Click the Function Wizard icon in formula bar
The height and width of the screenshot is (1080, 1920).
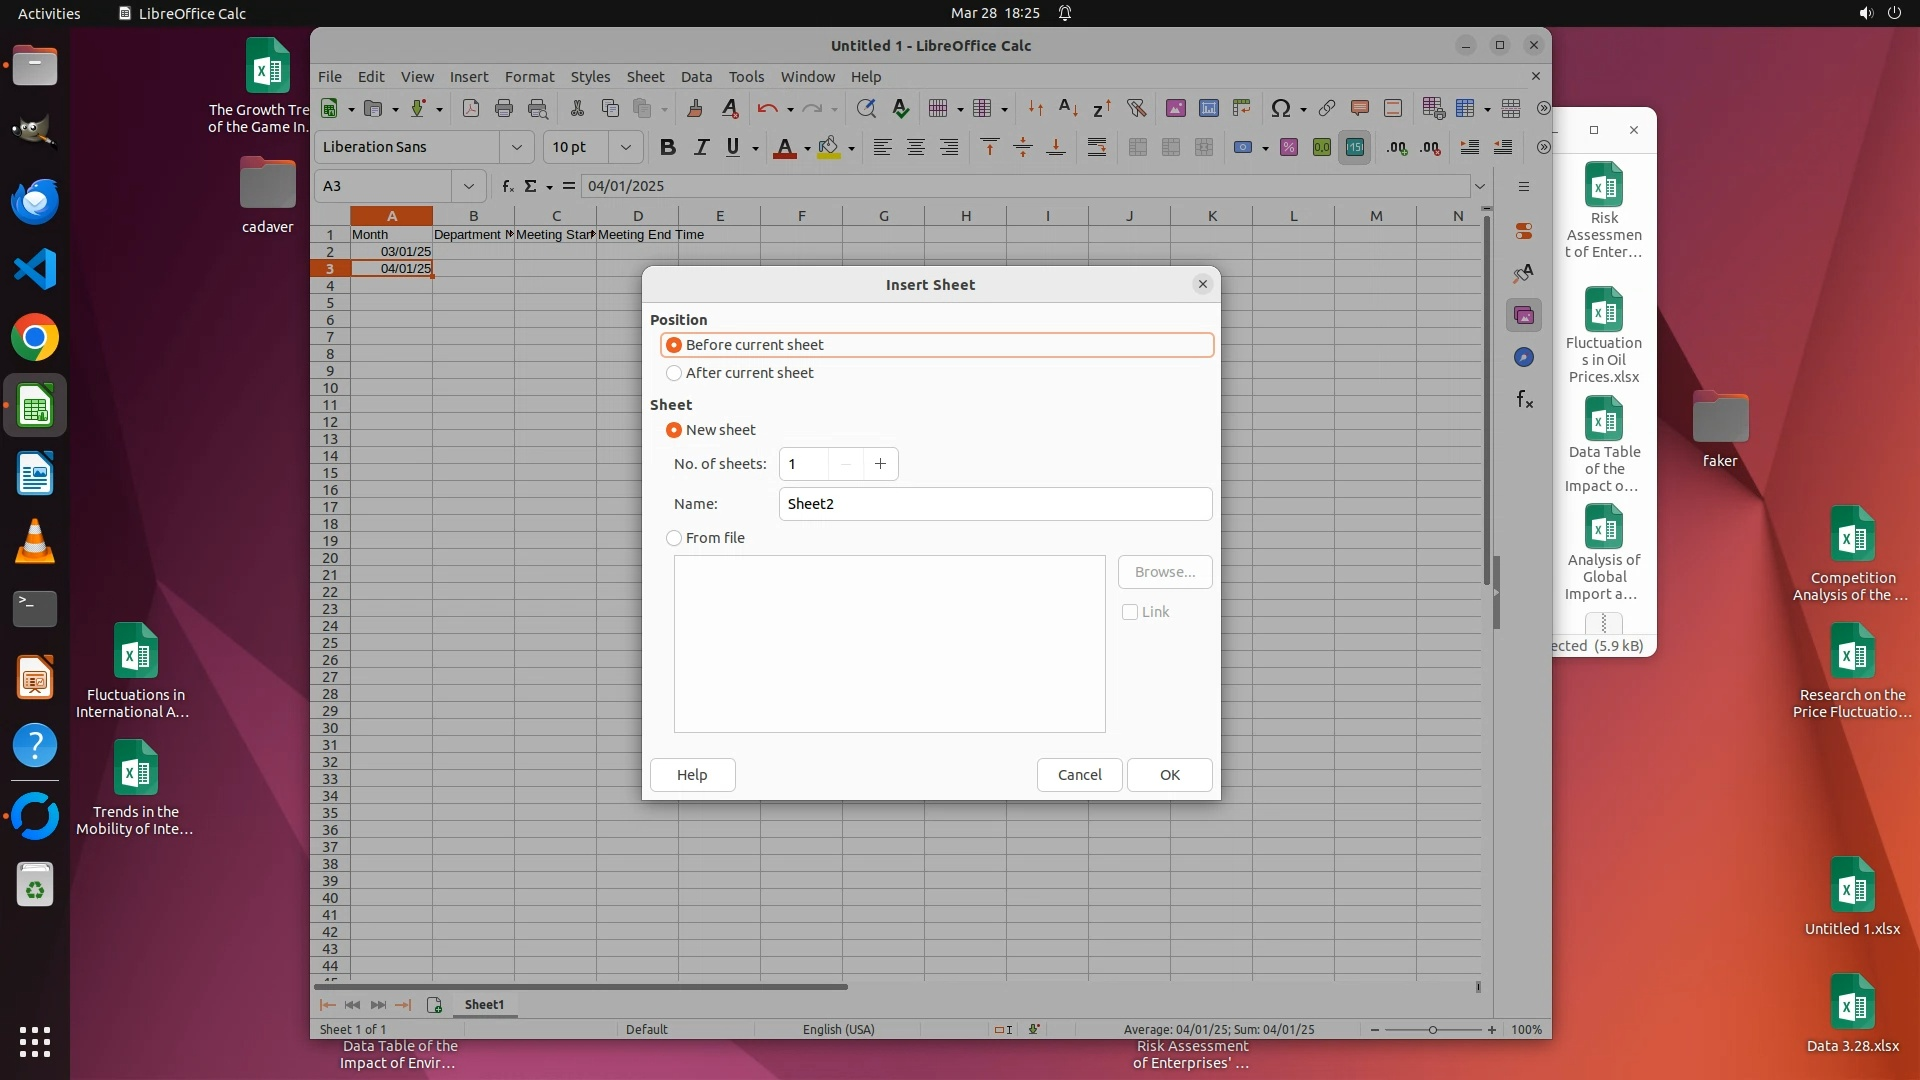point(508,186)
